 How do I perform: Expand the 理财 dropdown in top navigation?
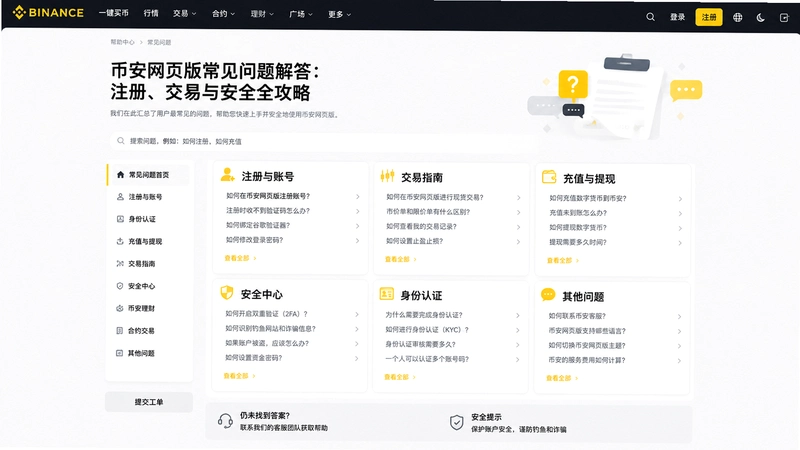[x=262, y=14]
